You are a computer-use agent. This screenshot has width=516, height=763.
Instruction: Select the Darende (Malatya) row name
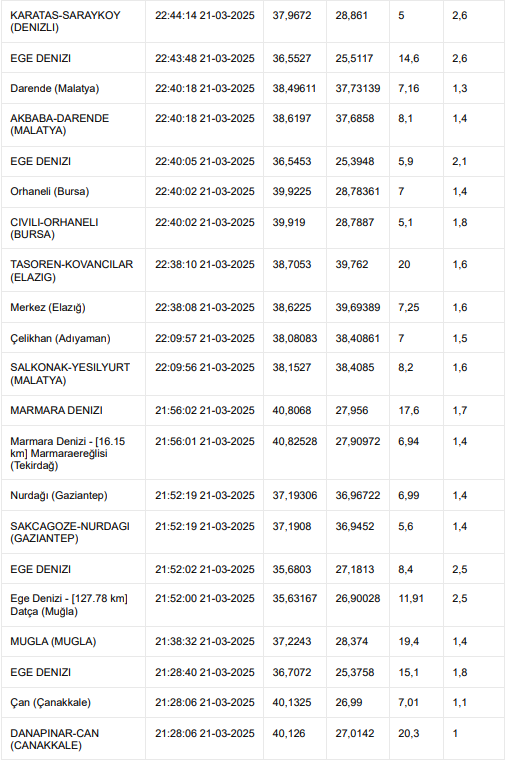coord(55,89)
